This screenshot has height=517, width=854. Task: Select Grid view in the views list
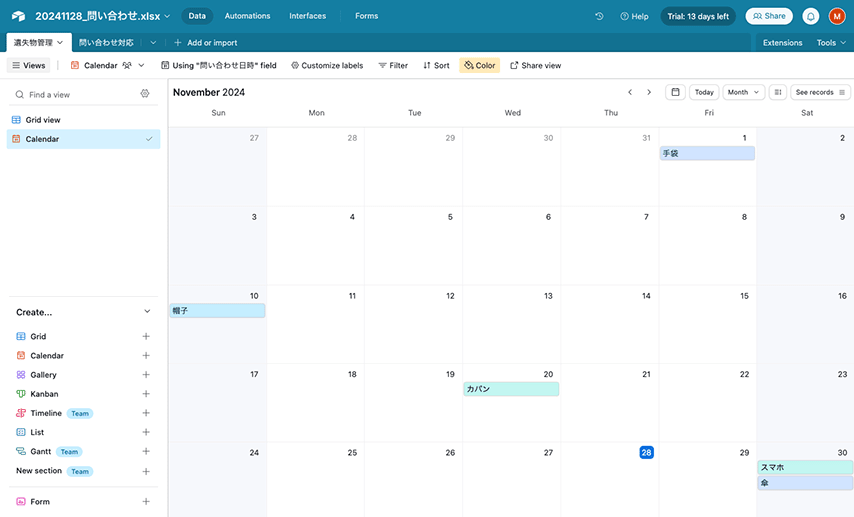click(83, 120)
